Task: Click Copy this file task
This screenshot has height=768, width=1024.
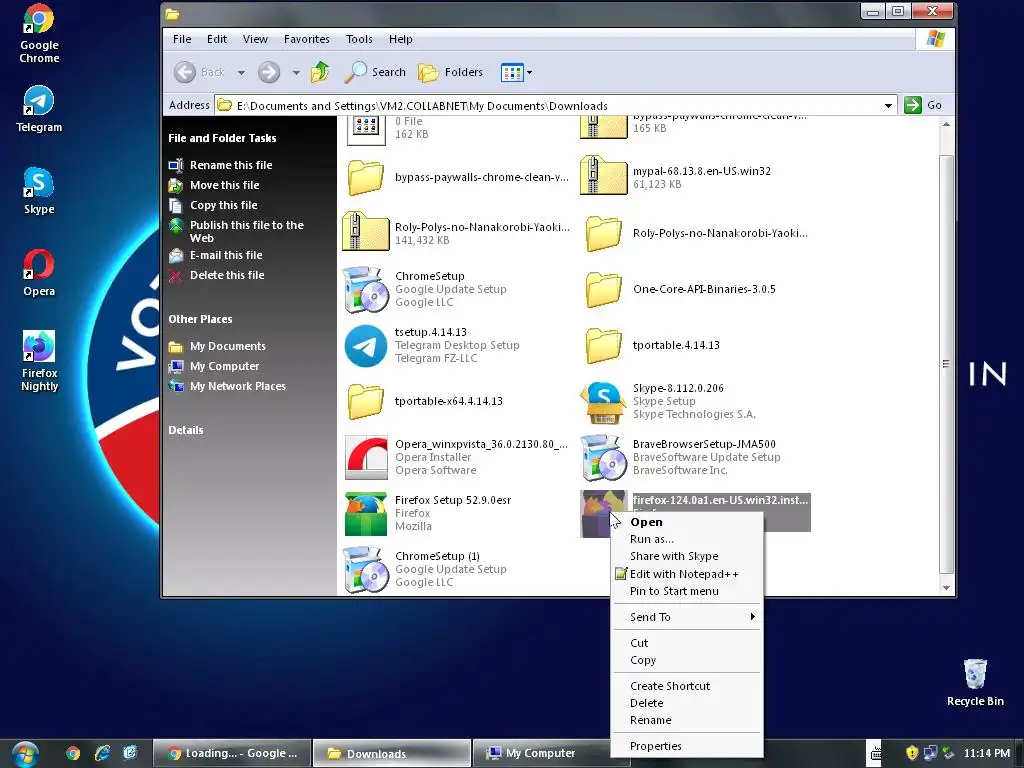Action: coord(213,205)
